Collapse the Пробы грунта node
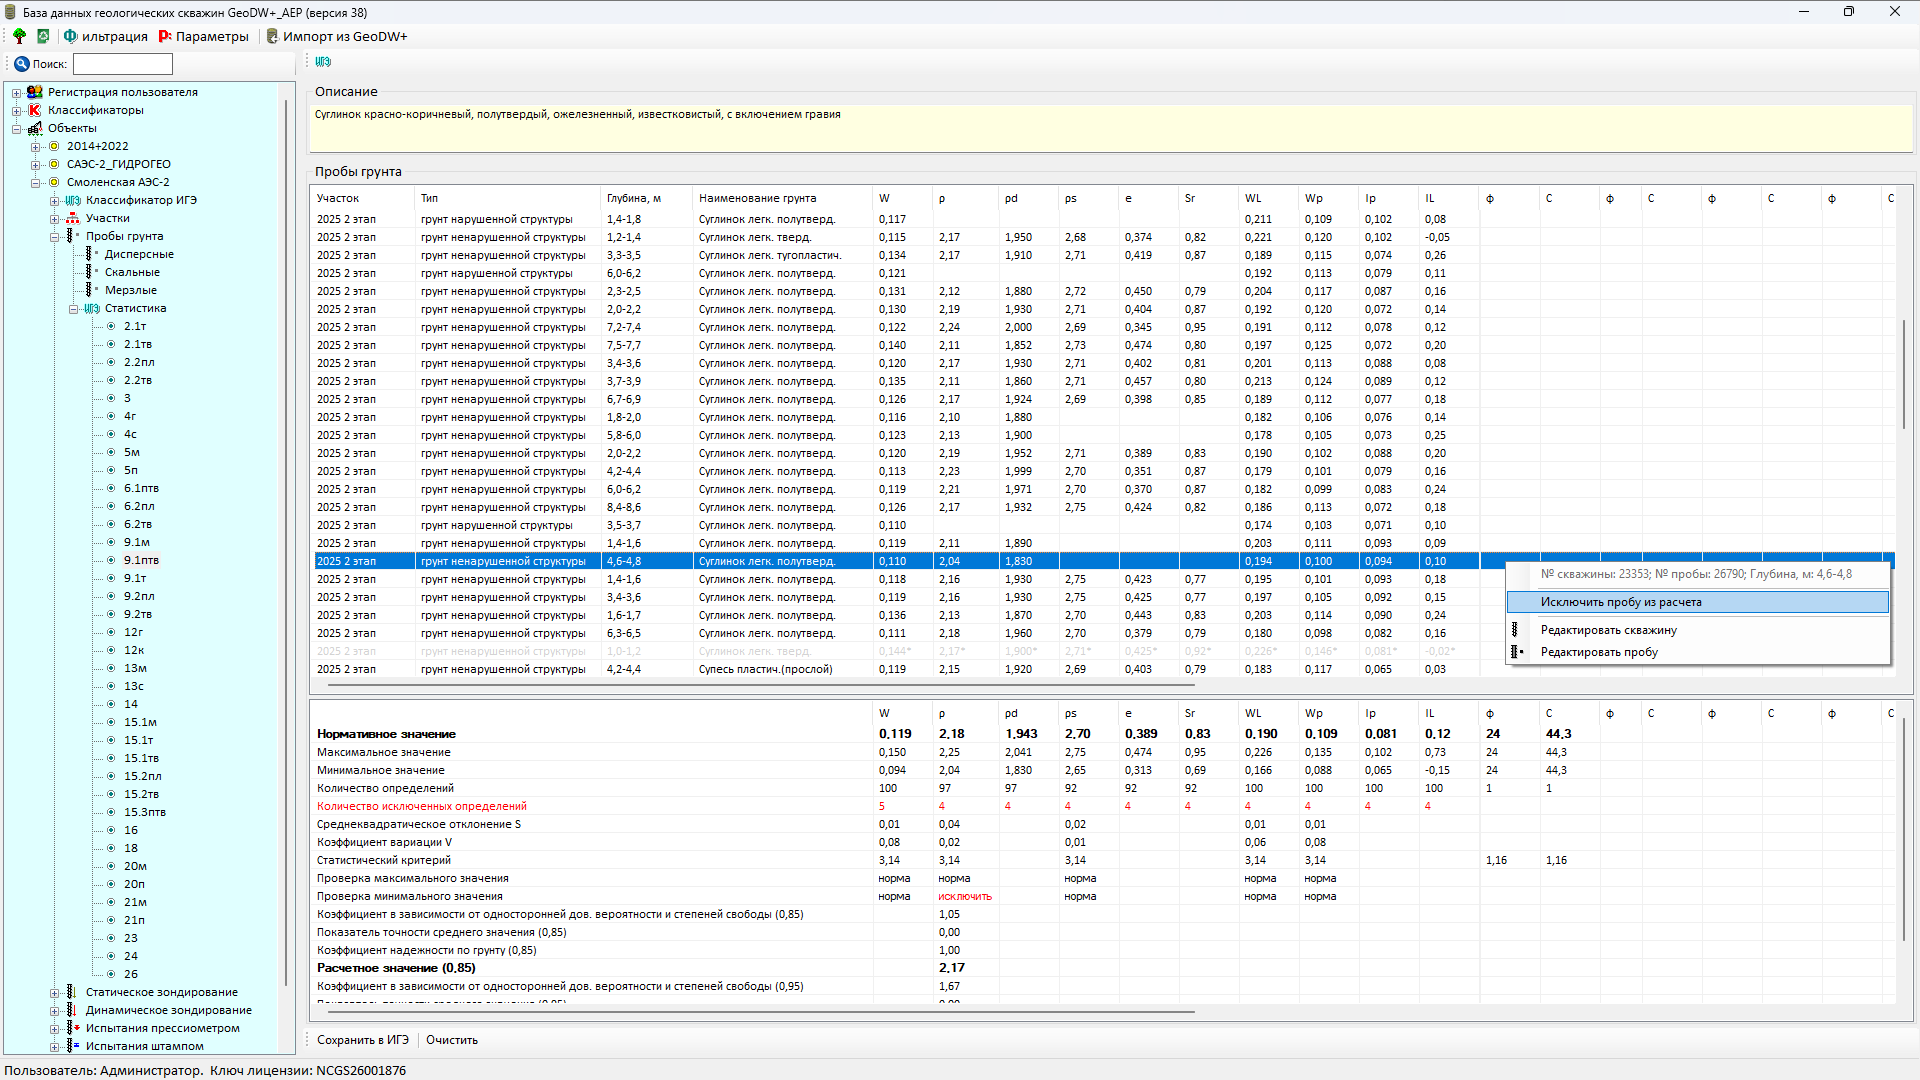 (55, 237)
